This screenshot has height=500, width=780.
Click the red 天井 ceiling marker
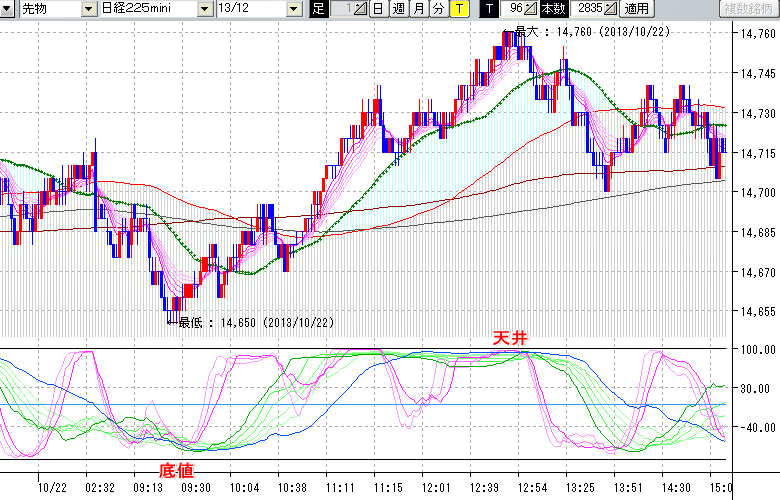coord(508,339)
